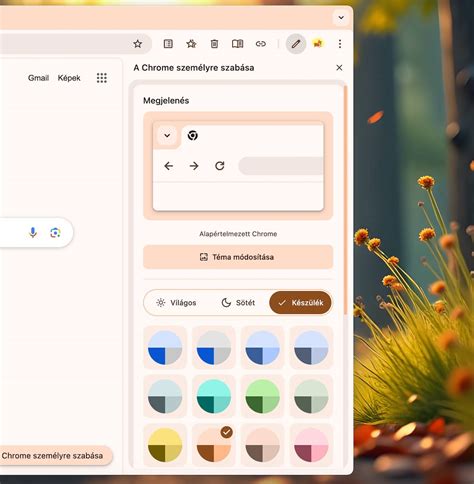Choose the navy and light blue swatch
This screenshot has width=474, height=484.
(262, 348)
